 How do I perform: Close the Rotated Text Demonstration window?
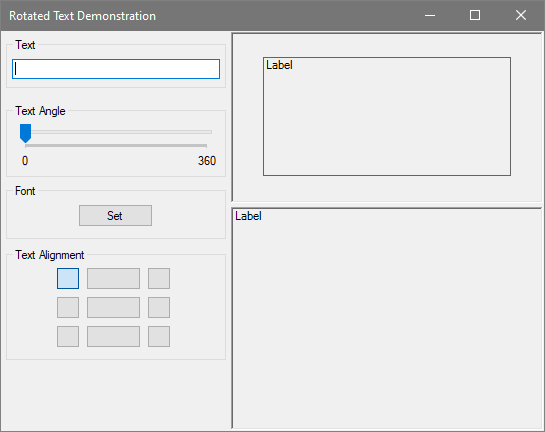pos(521,15)
